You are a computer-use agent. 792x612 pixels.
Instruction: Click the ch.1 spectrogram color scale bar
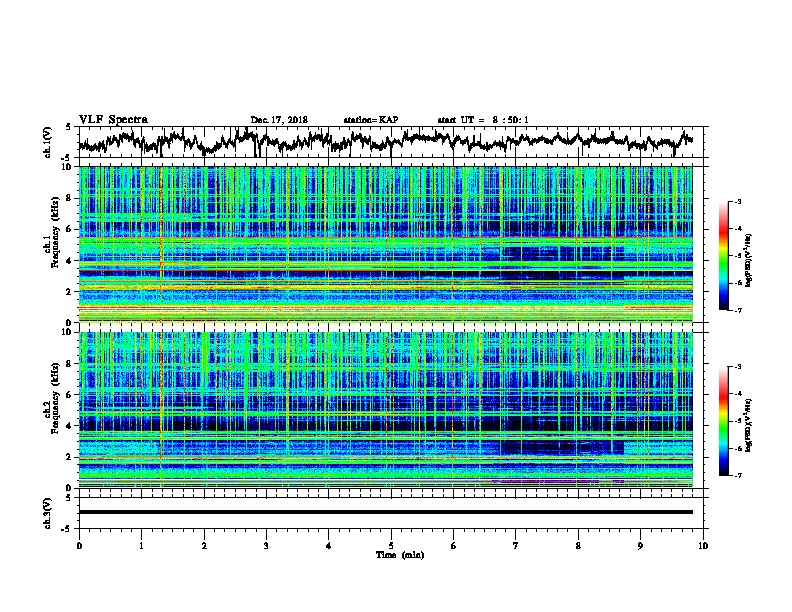click(724, 256)
